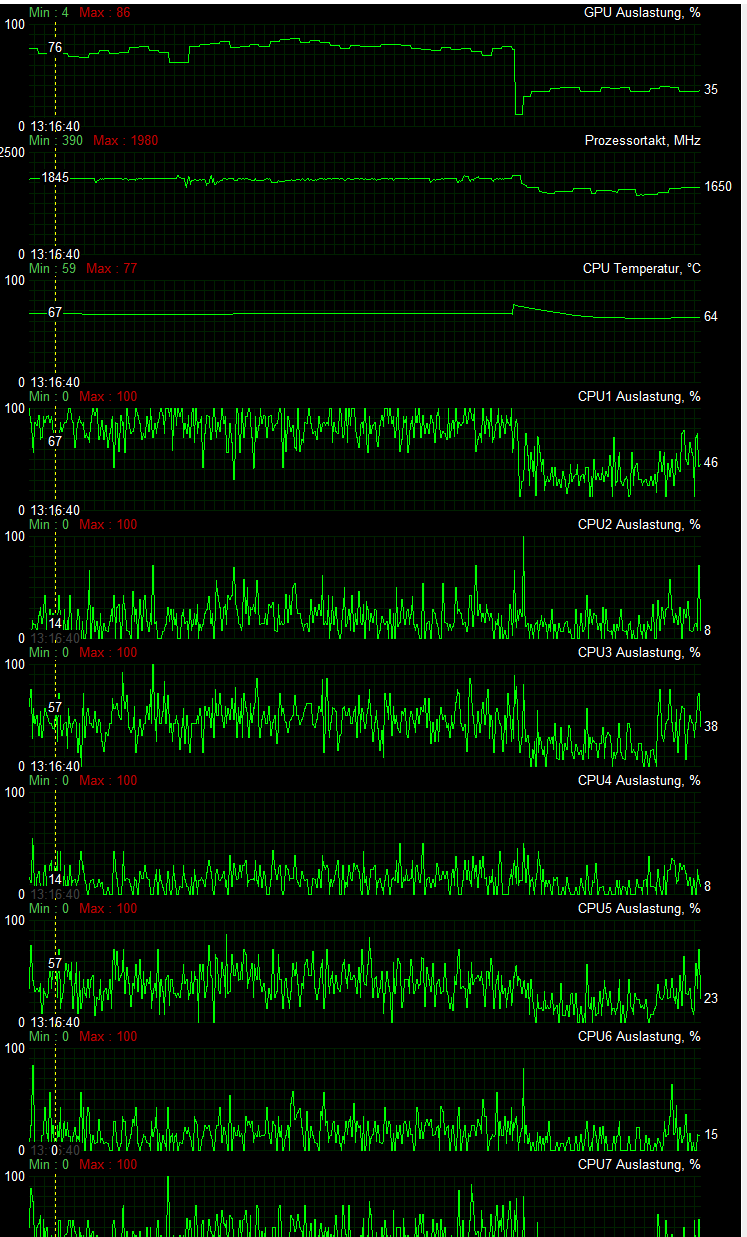747x1237 pixels.
Task: Click the current CPU temperature value 64
Action: click(710, 317)
